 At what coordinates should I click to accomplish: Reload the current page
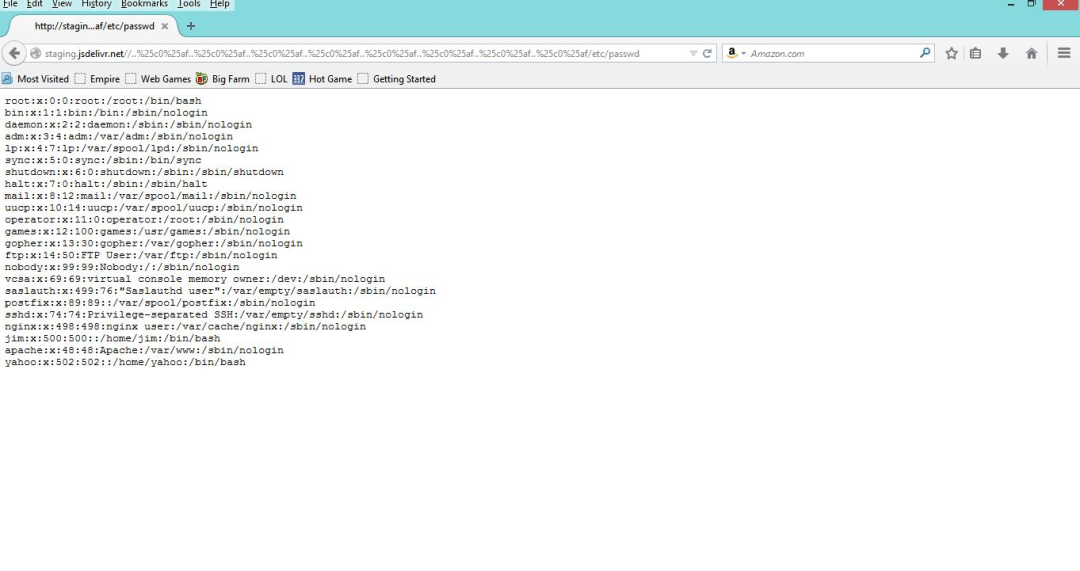(x=707, y=53)
